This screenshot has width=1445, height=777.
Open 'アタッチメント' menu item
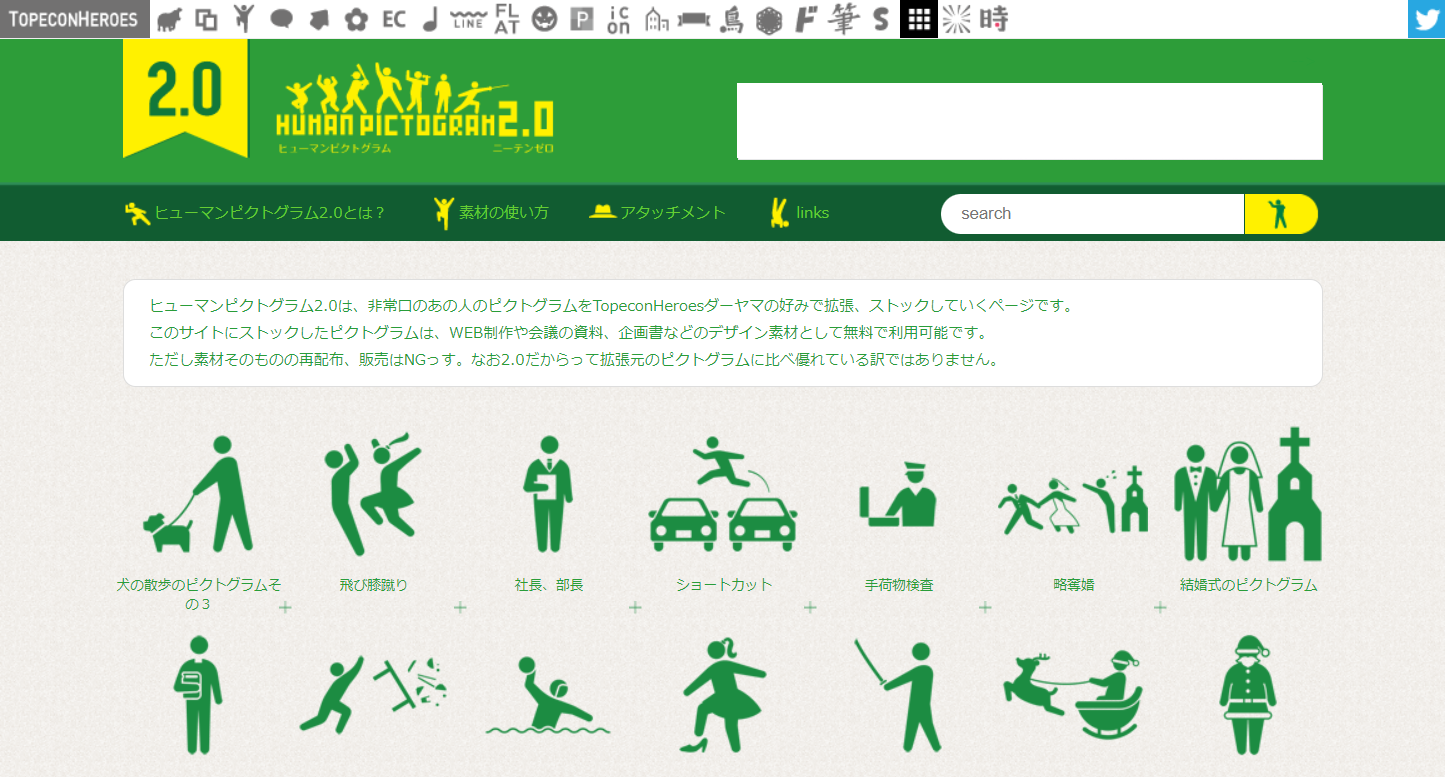click(x=658, y=212)
